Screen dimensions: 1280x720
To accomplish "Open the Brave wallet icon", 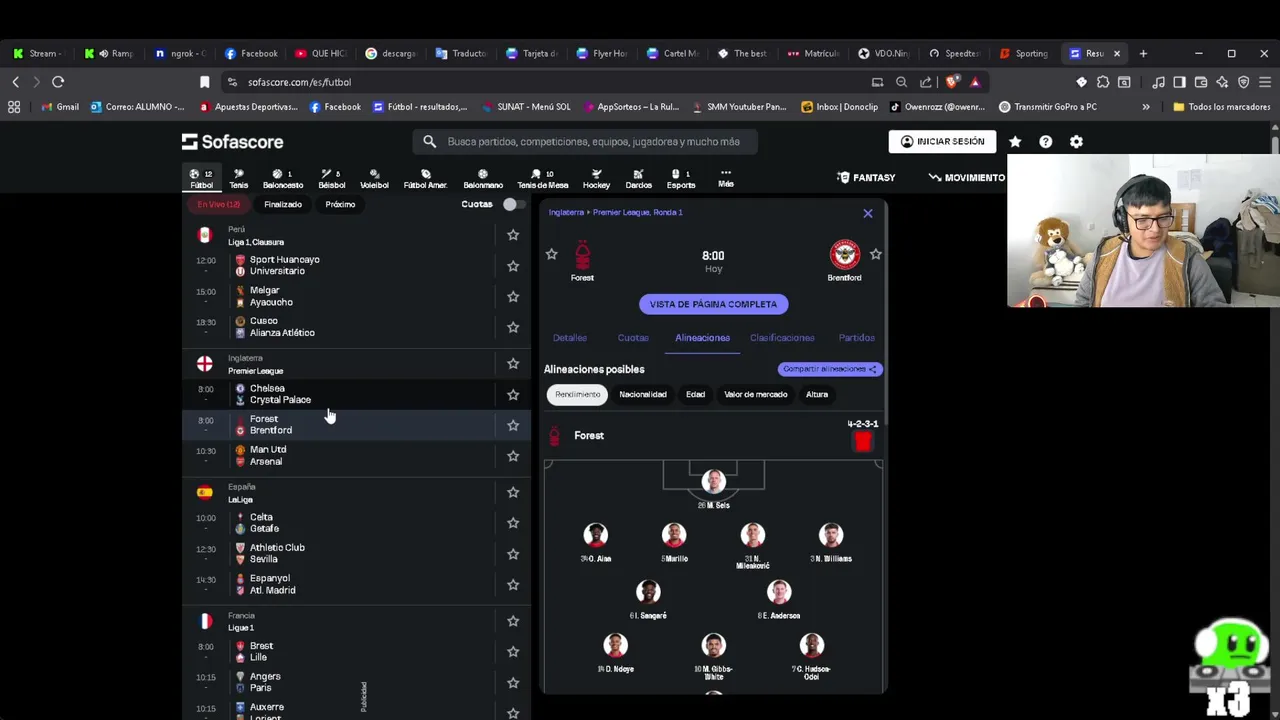I will (1201, 82).
